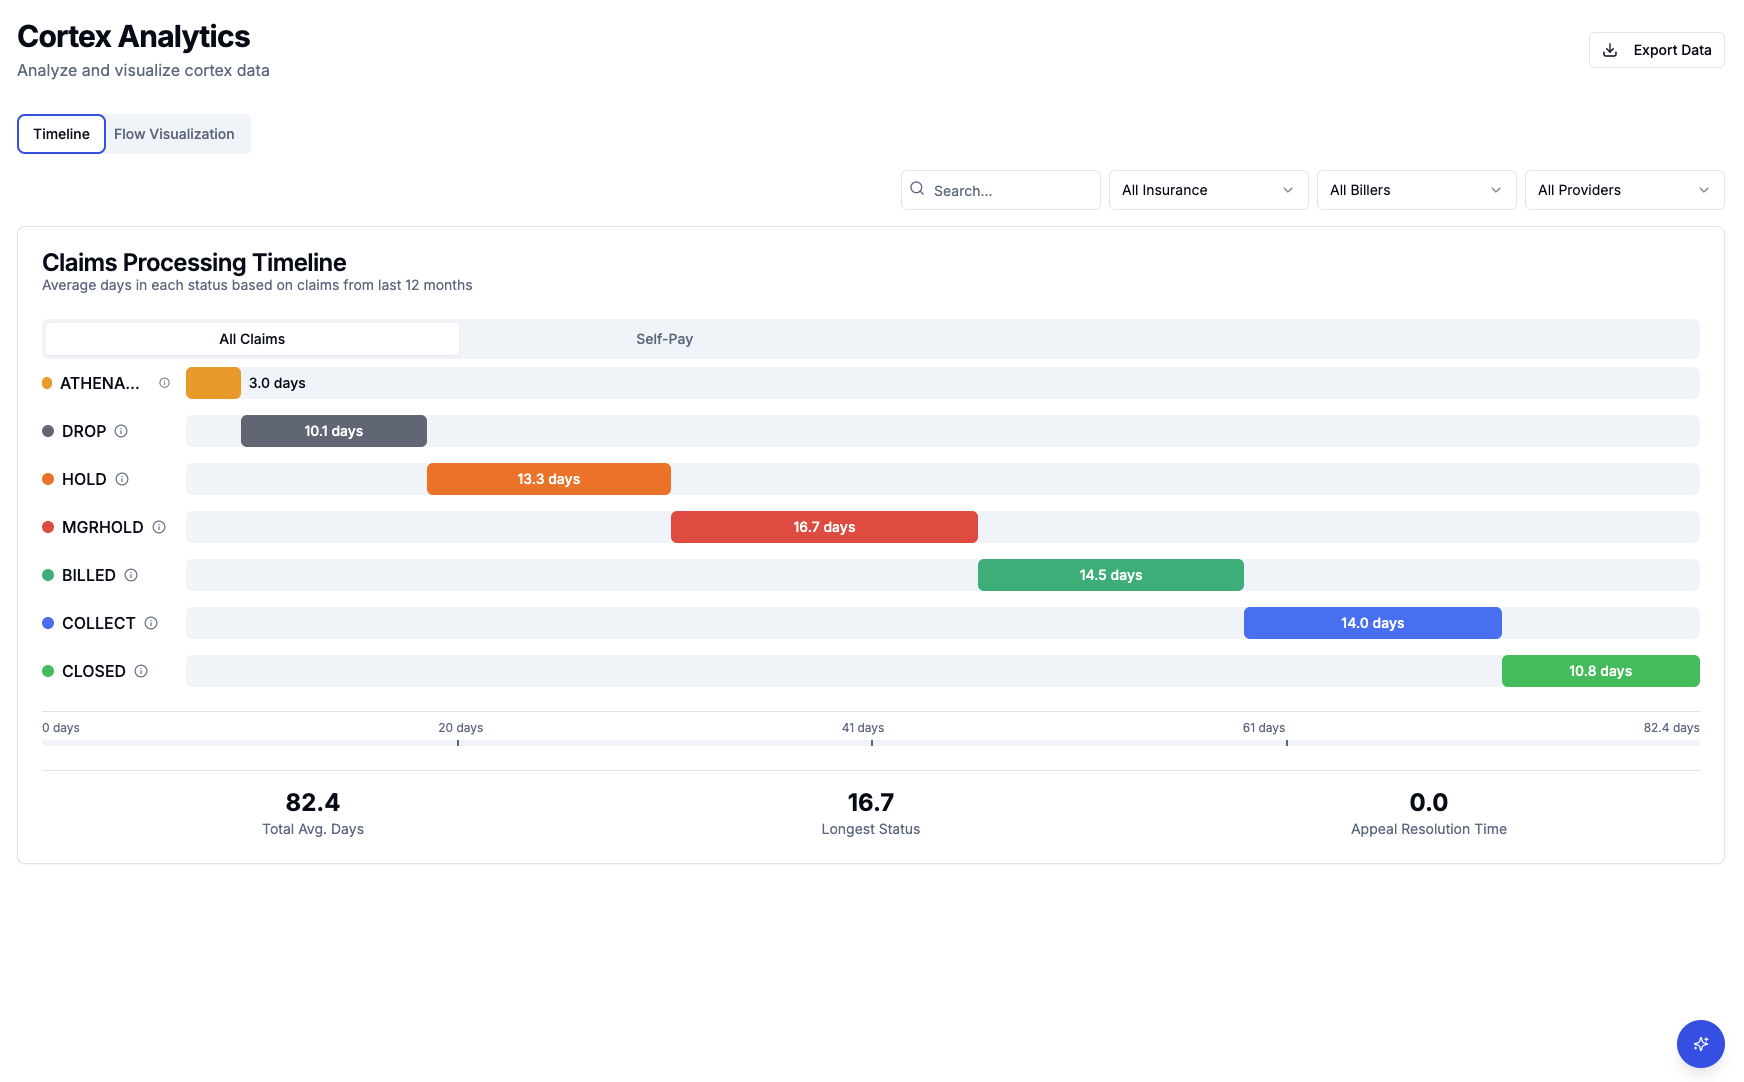This screenshot has width=1744, height=1082.
Task: Expand the All Billers filter
Action: click(1416, 190)
